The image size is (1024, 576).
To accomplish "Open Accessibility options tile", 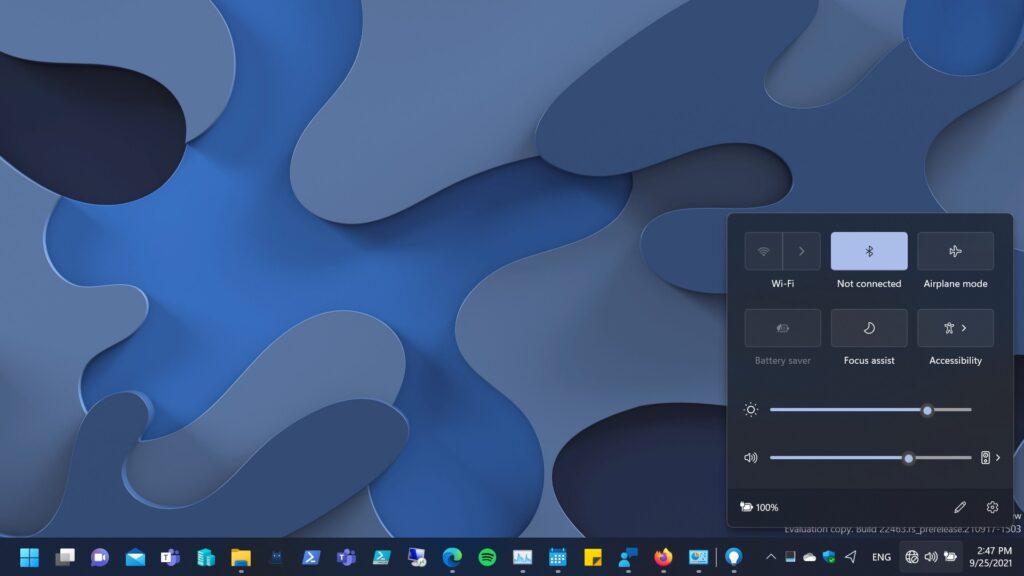I will click(955, 328).
